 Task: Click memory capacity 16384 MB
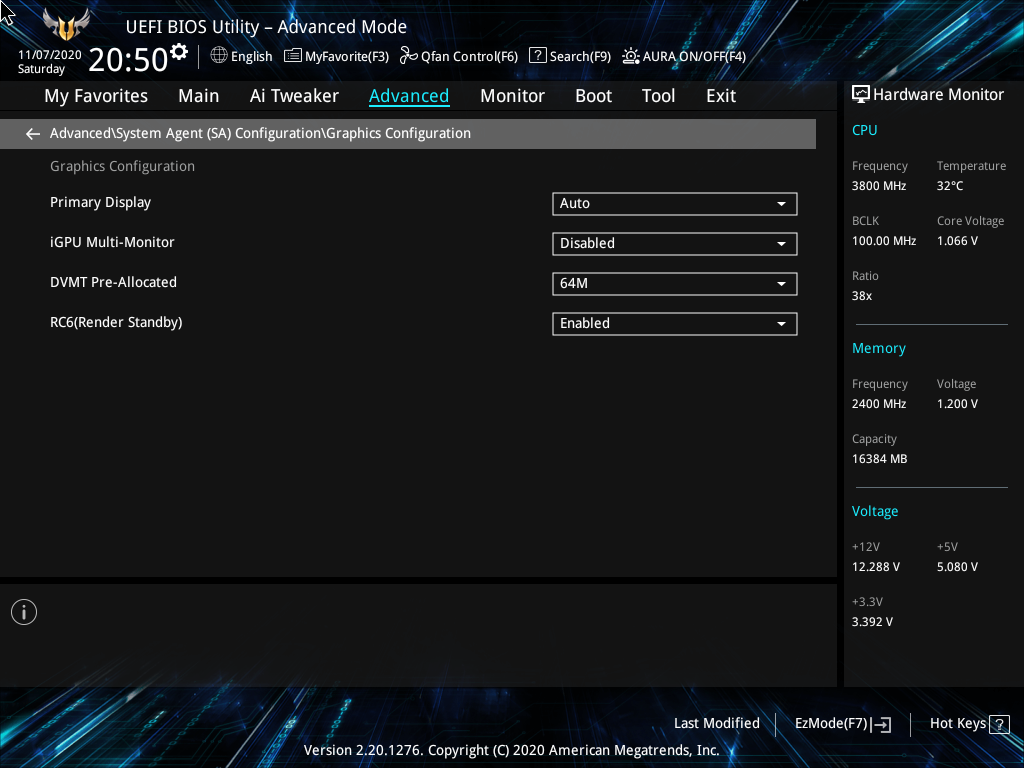coord(879,459)
